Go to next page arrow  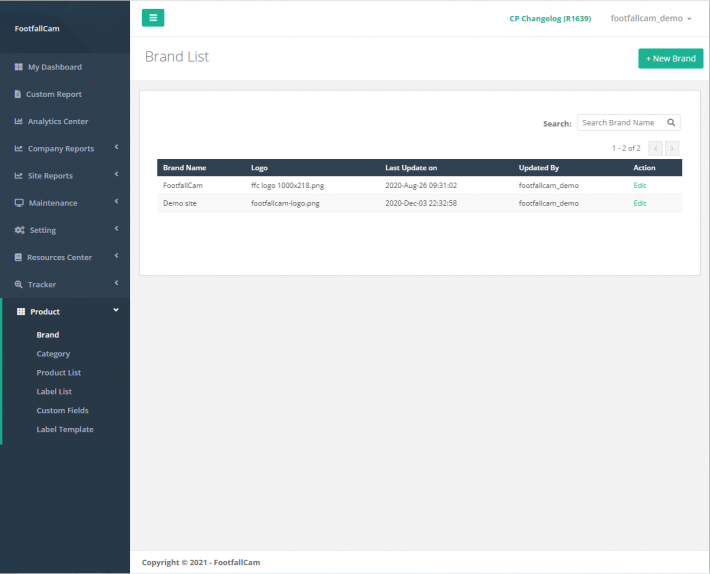point(672,148)
